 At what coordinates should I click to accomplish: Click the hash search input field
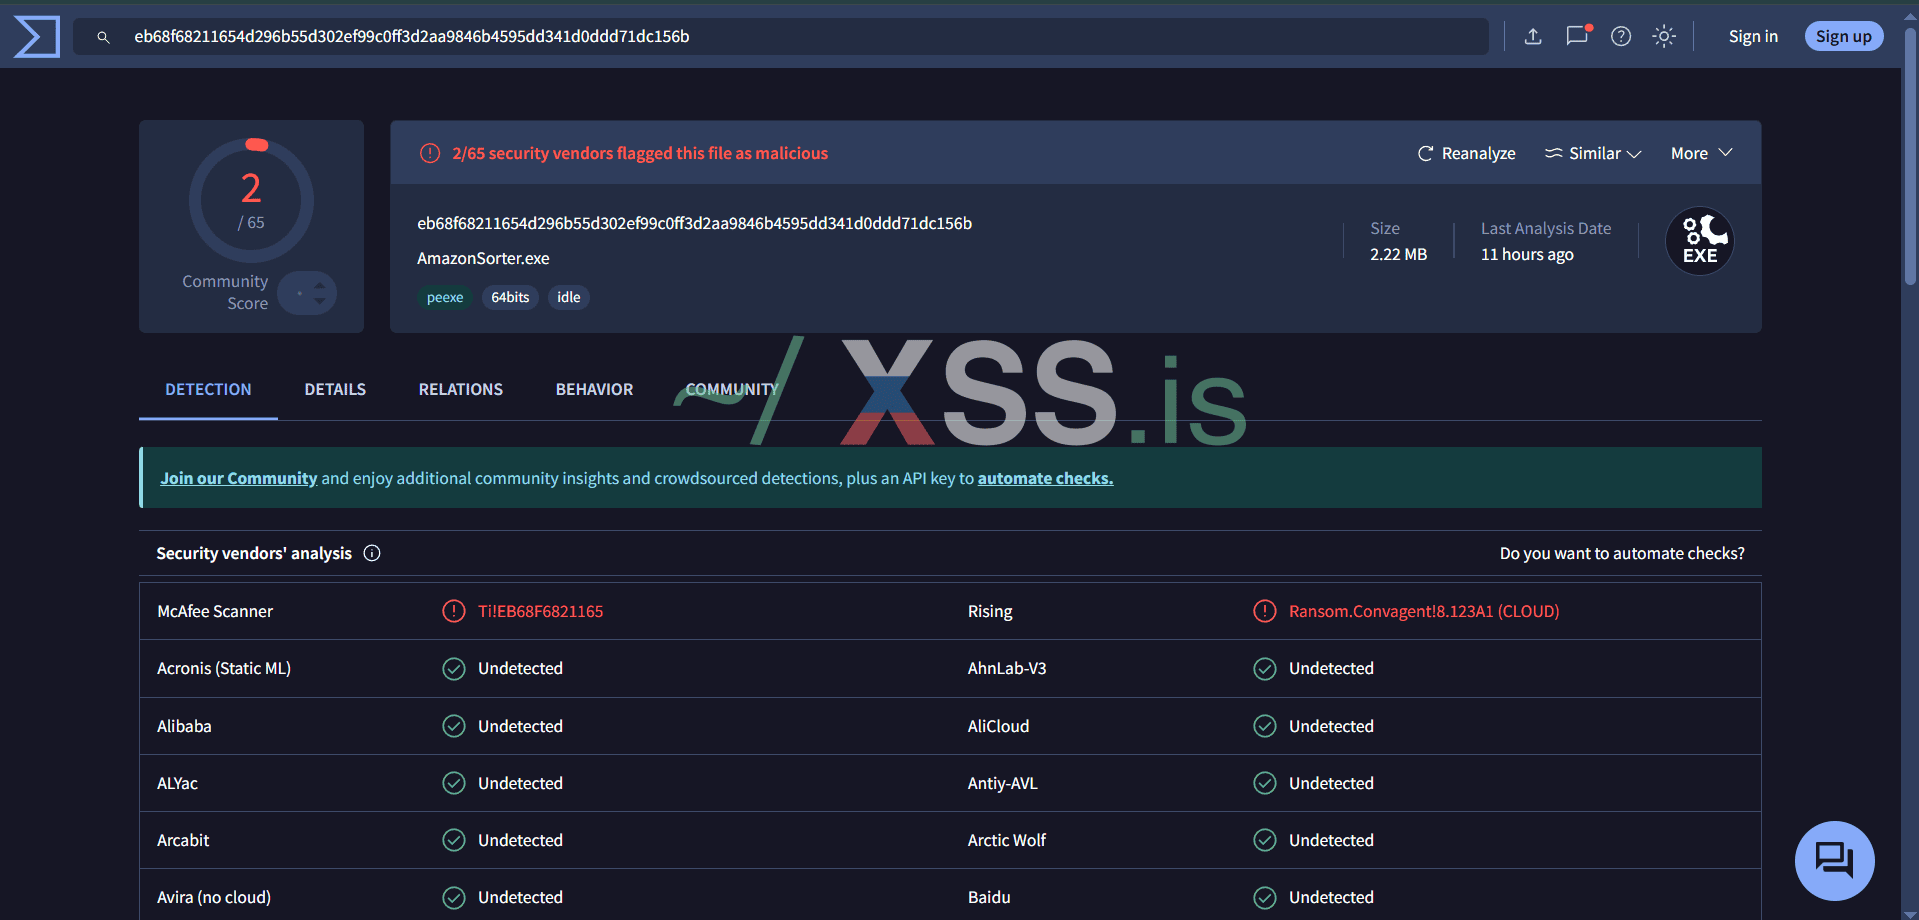pyautogui.click(x=780, y=37)
